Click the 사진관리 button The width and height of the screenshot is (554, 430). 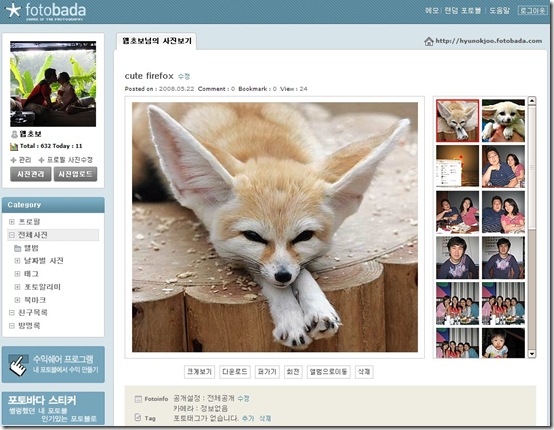[x=31, y=174]
